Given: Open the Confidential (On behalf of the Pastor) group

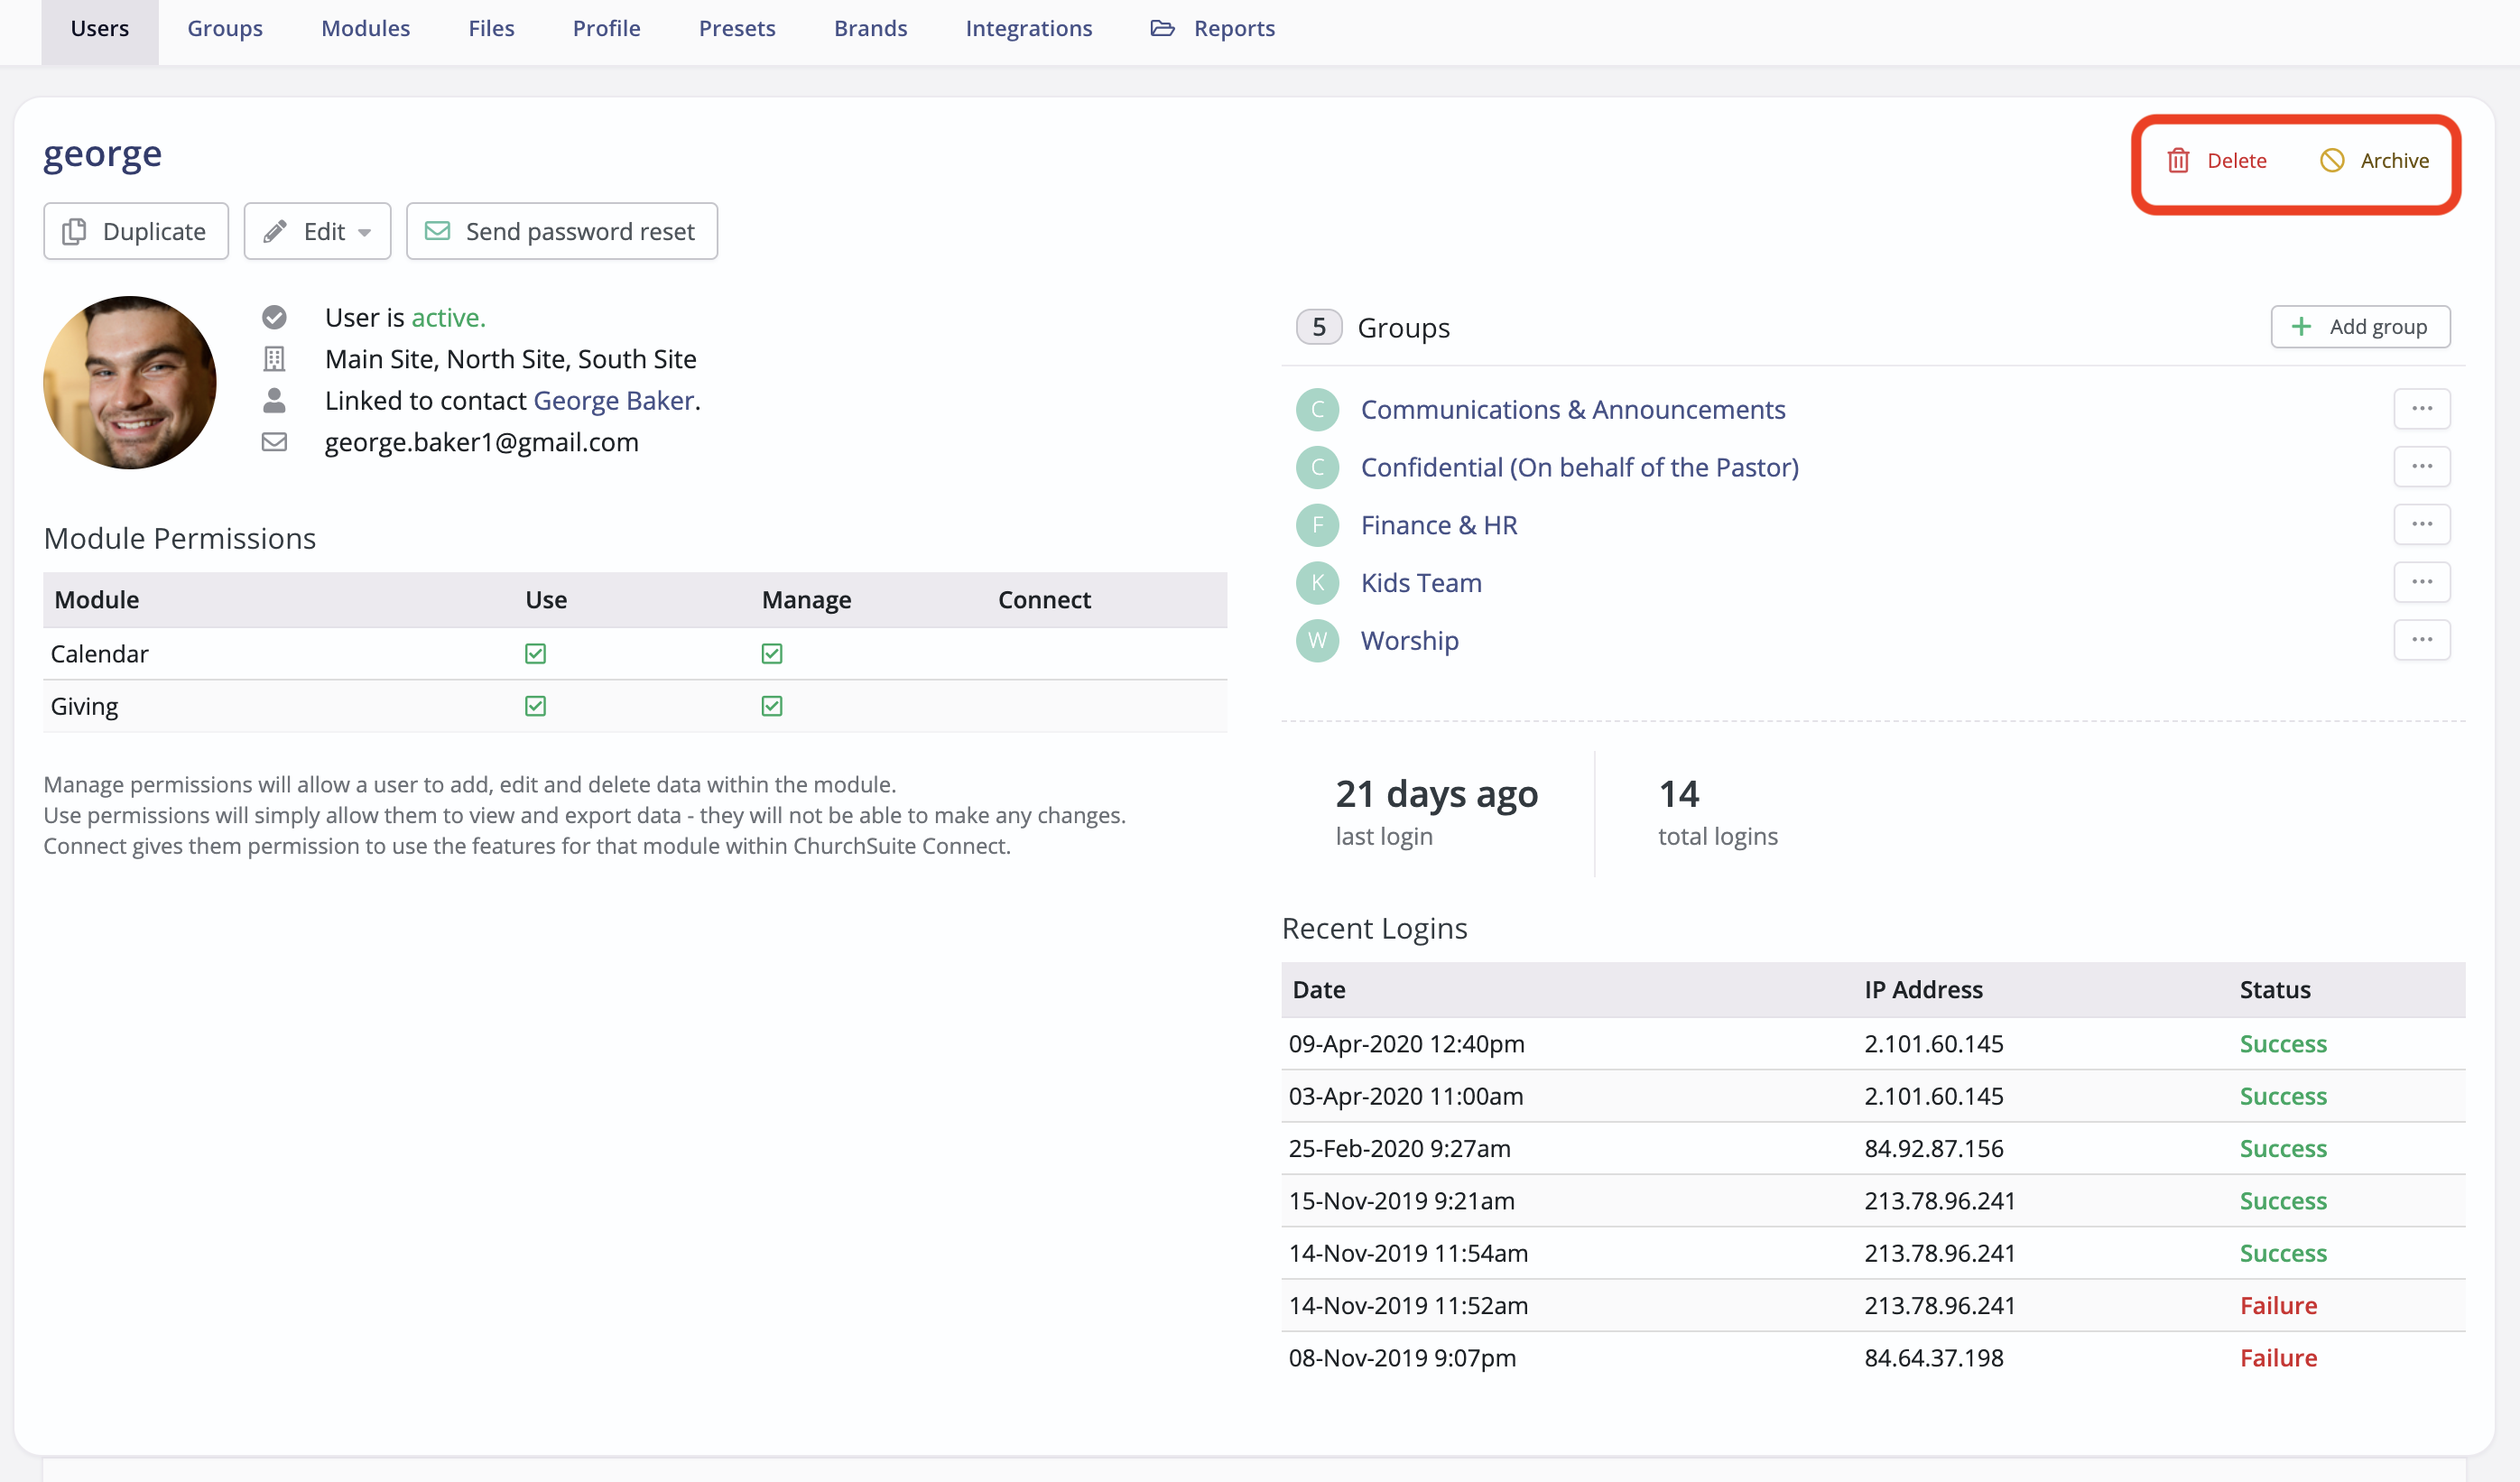Looking at the screenshot, I should coord(1579,467).
